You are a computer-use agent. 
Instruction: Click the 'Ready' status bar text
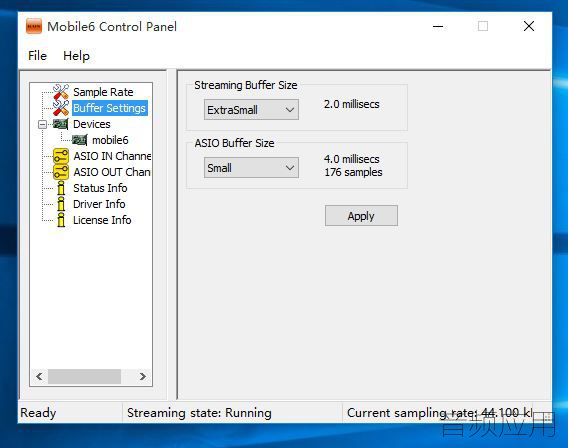coord(38,413)
